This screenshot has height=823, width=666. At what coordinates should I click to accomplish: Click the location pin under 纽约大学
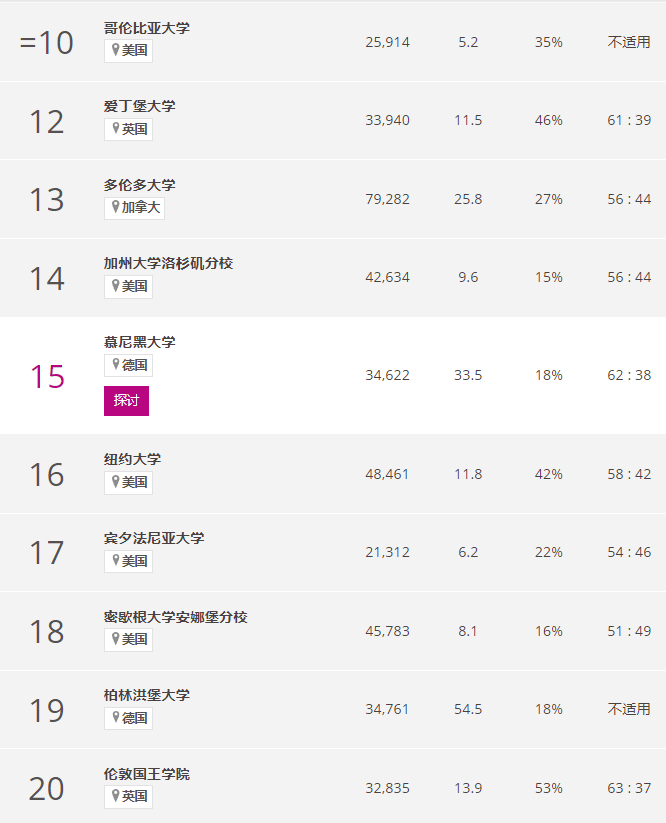tap(115, 481)
